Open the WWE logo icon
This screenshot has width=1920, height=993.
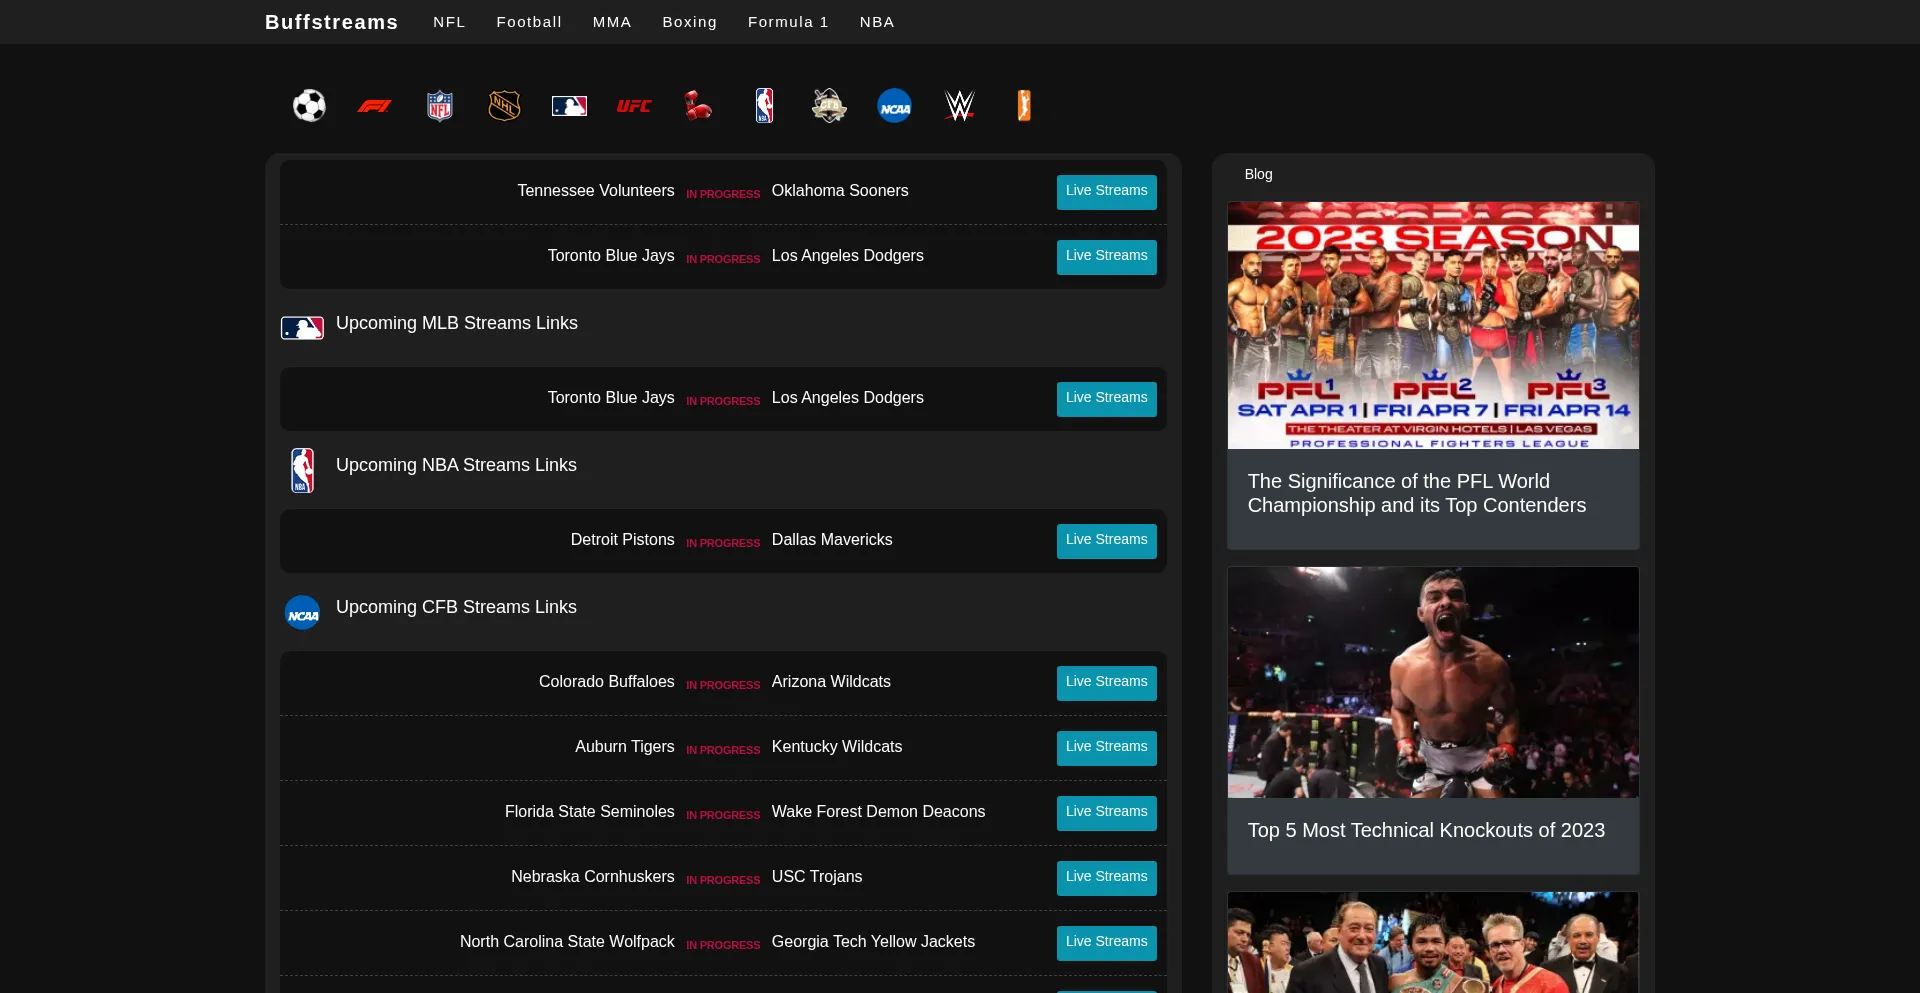click(x=959, y=105)
